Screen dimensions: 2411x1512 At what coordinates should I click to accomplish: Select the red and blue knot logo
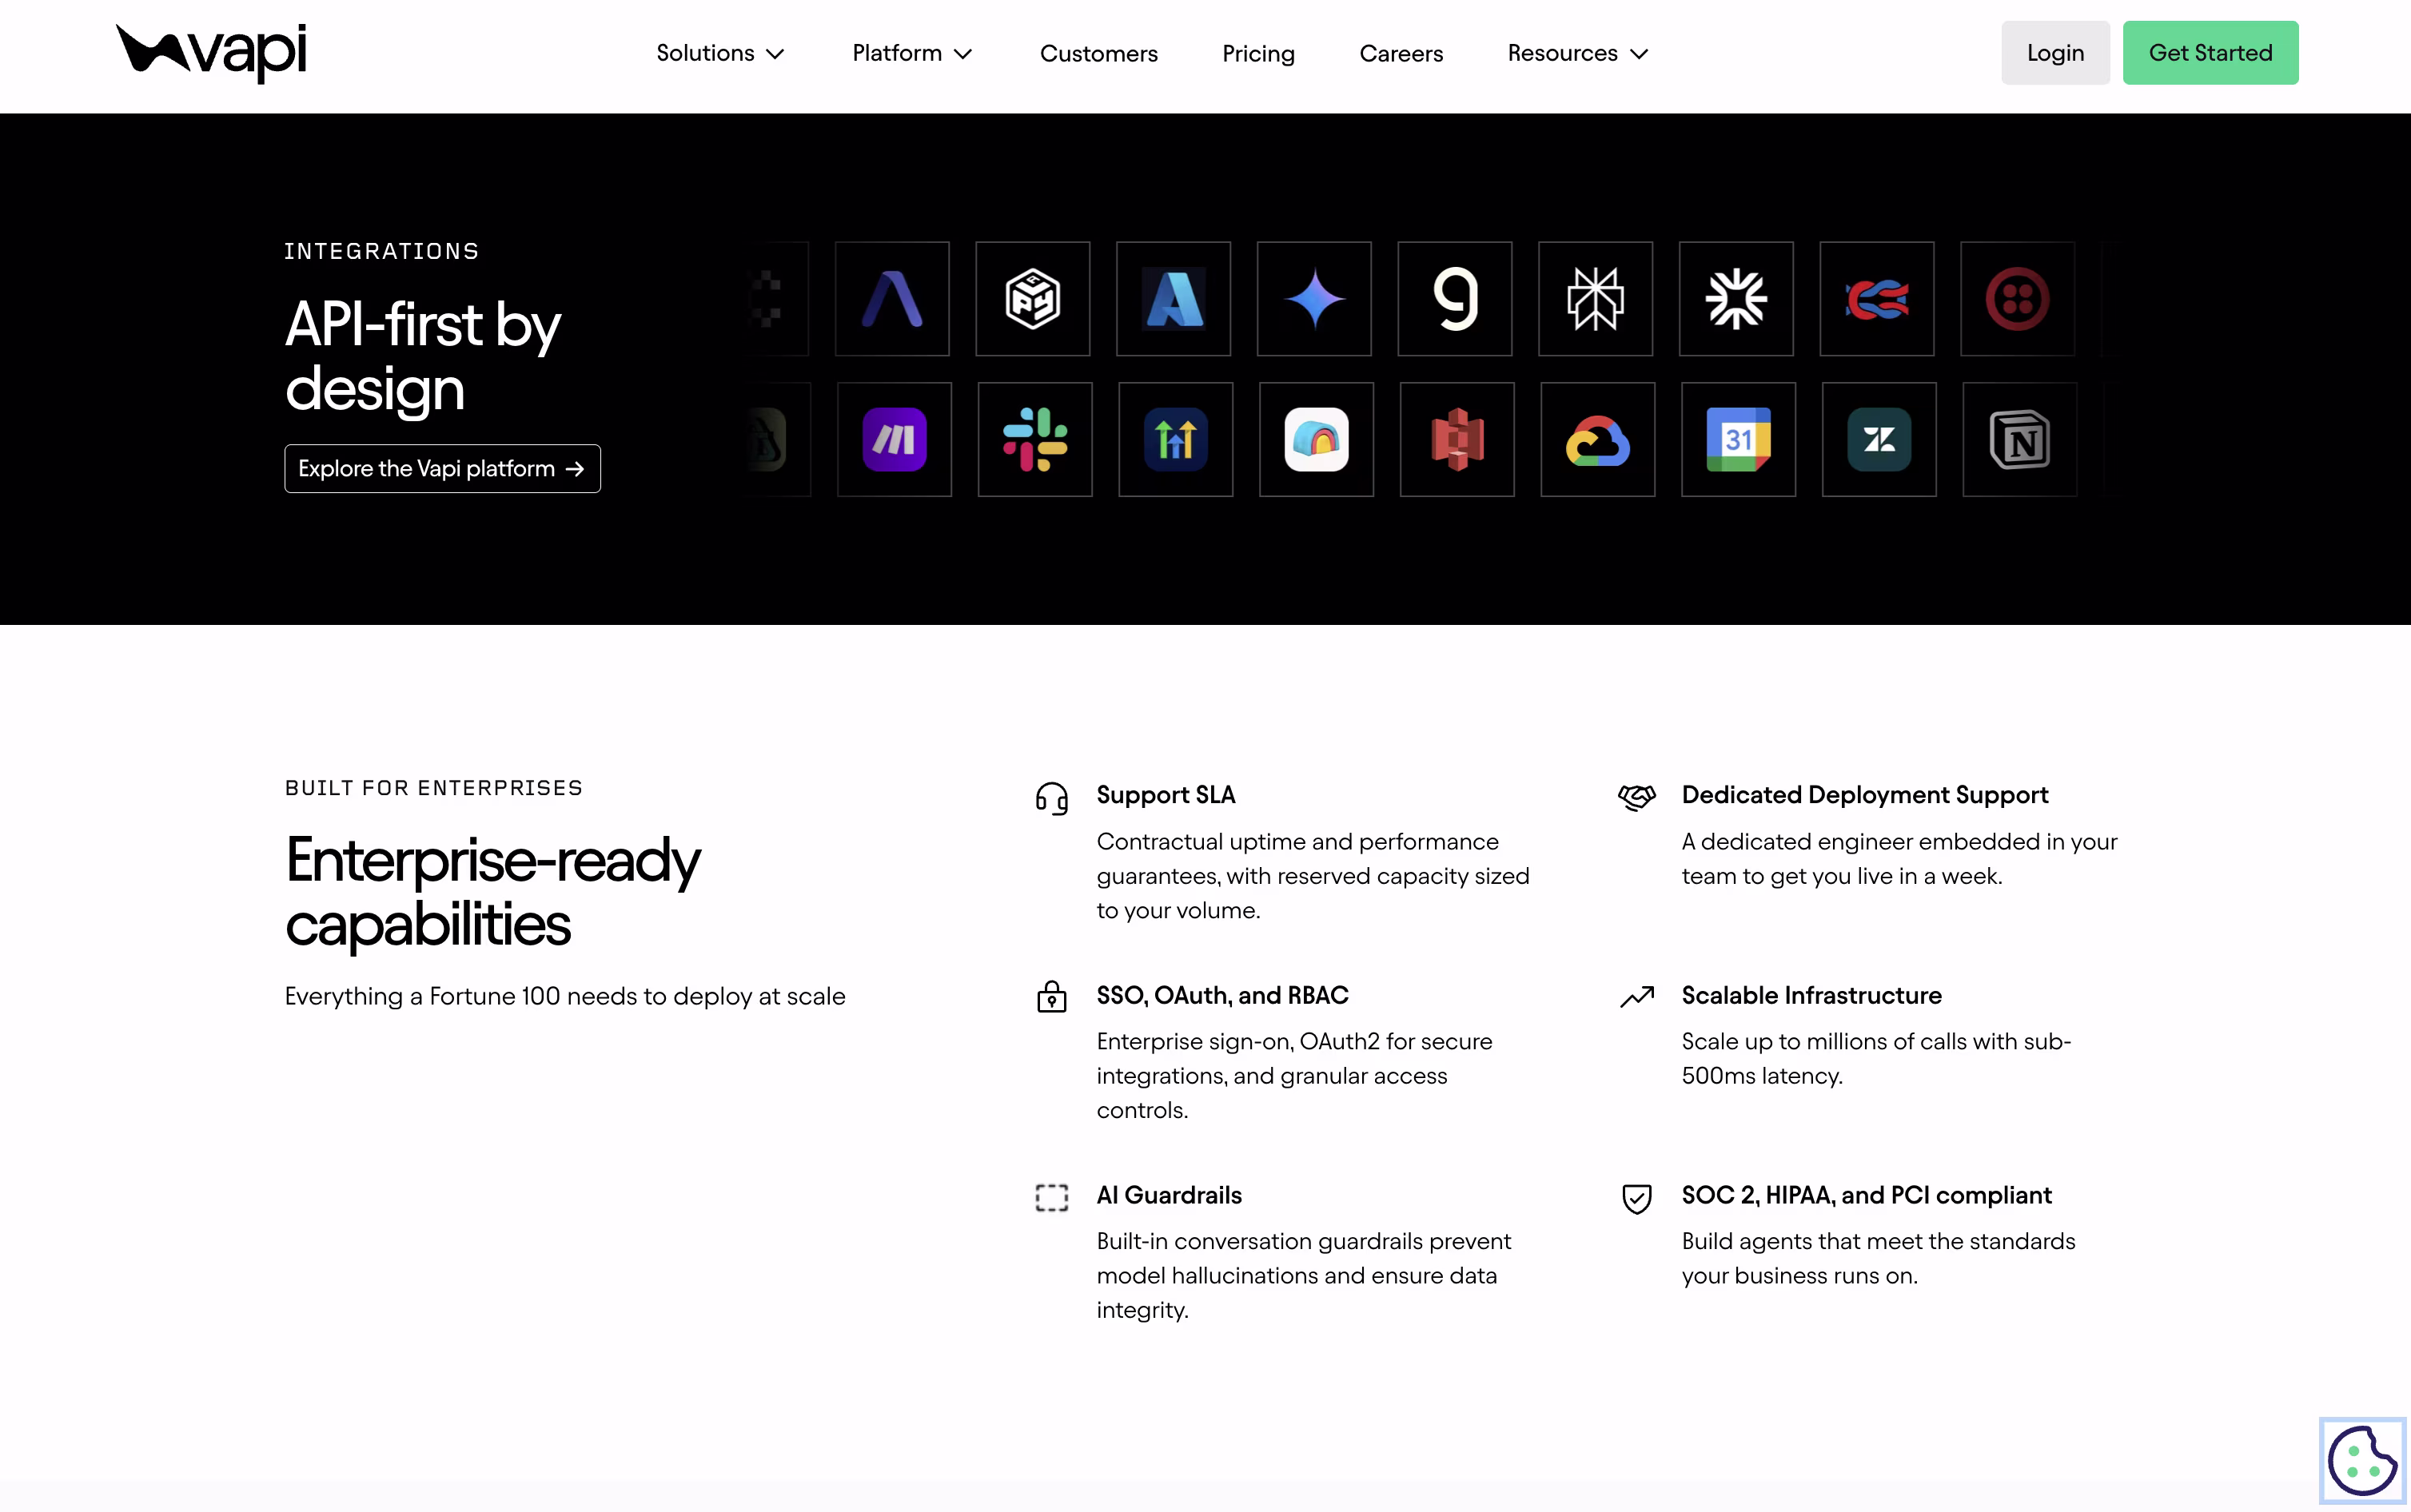1877,298
